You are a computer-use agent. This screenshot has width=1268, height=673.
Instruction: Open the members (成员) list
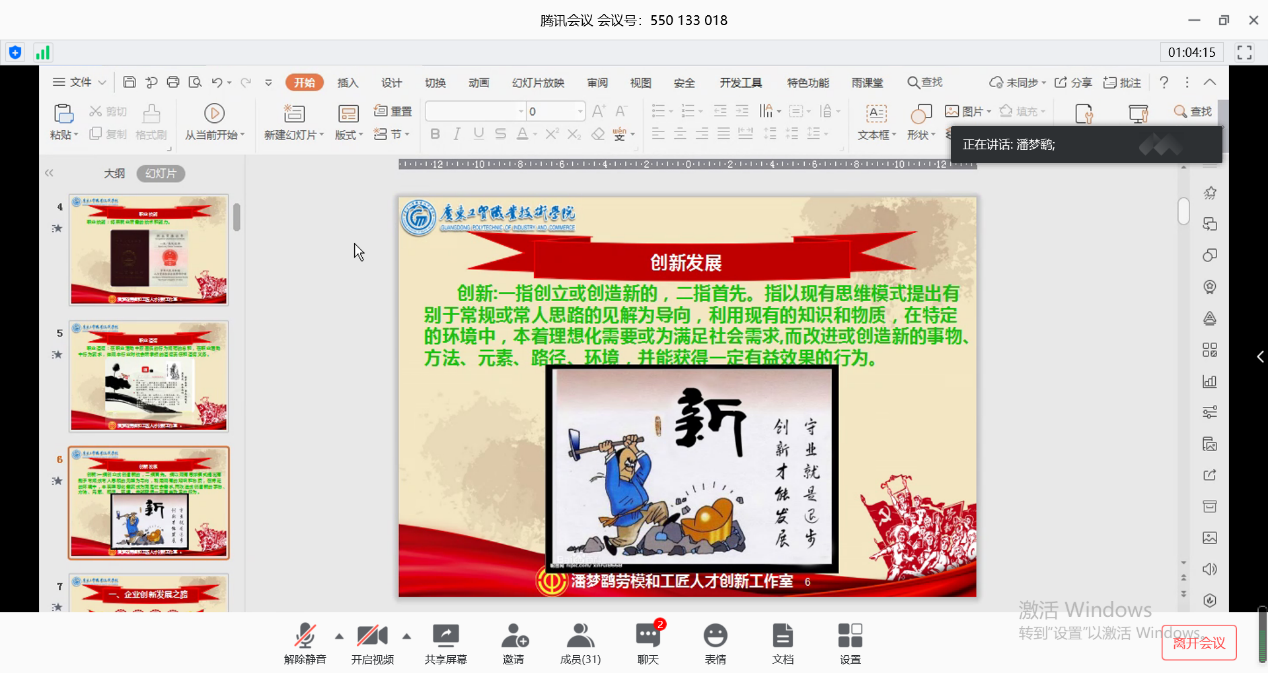point(579,643)
